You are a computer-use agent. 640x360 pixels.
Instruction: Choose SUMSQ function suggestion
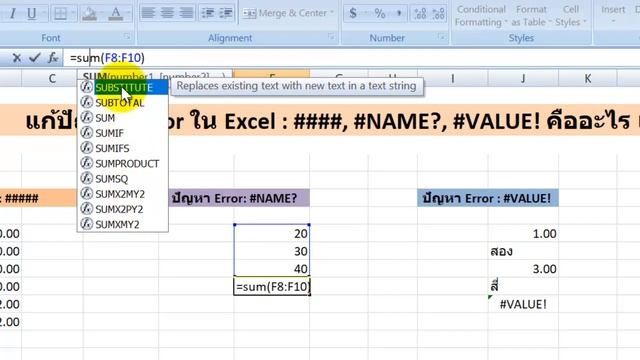123,179
